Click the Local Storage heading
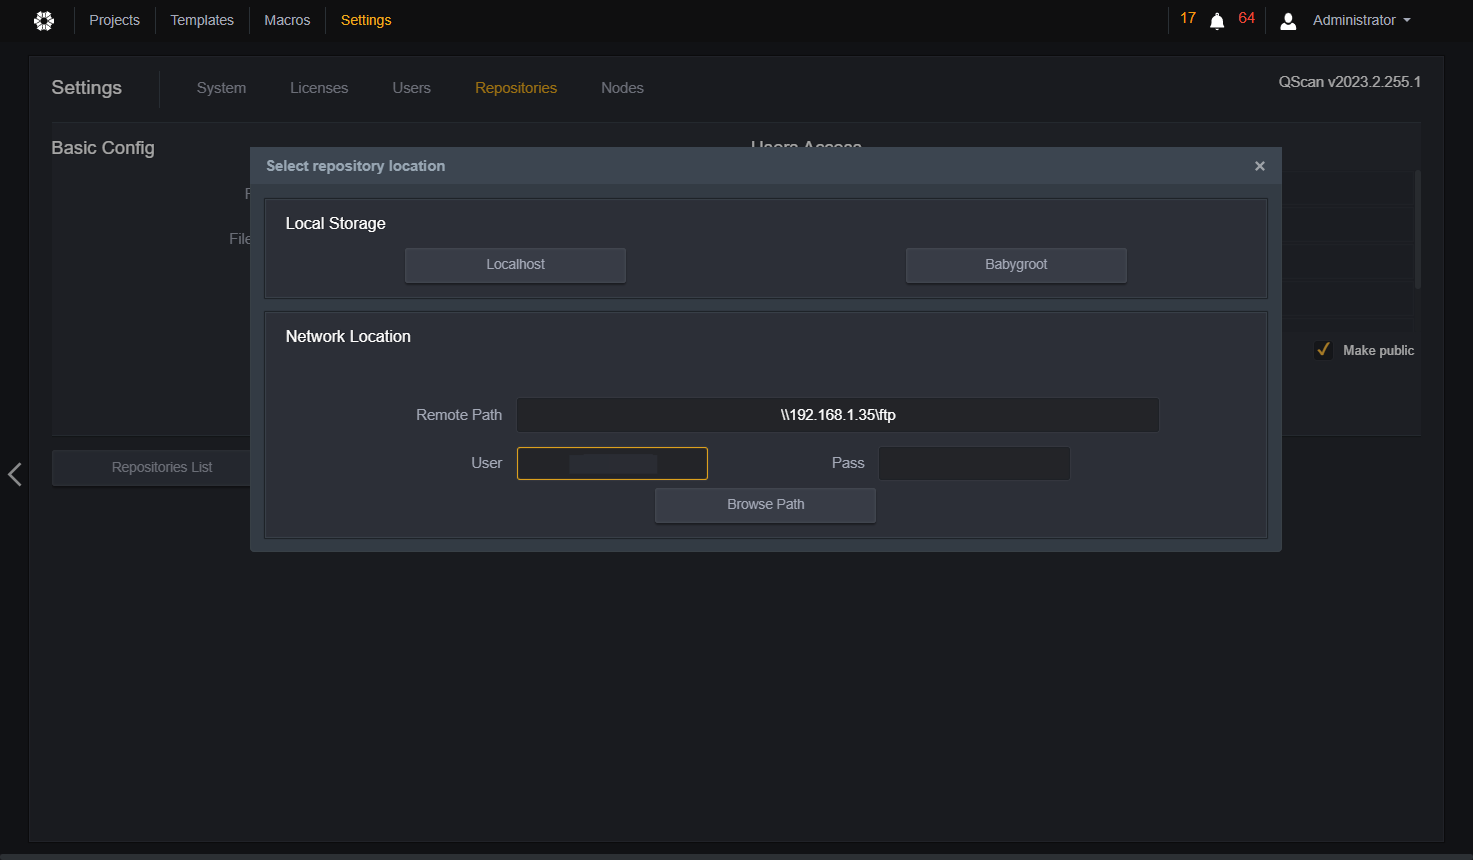This screenshot has width=1473, height=860. (x=335, y=224)
